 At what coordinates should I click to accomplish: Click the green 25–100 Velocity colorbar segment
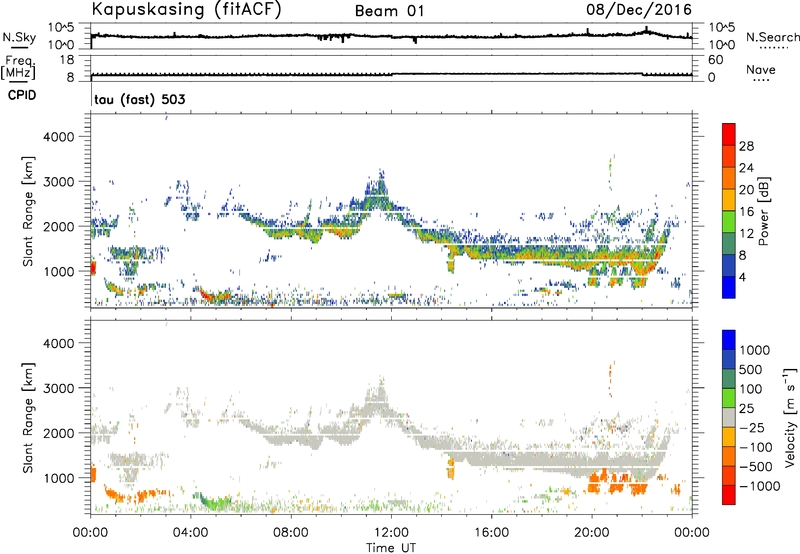729,398
